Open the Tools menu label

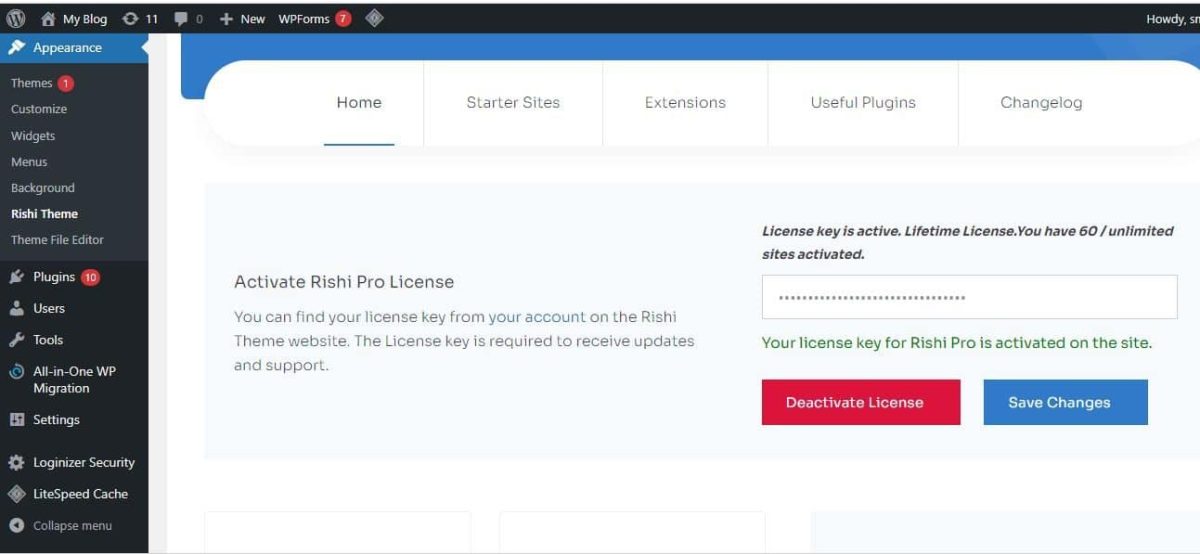[x=48, y=339]
